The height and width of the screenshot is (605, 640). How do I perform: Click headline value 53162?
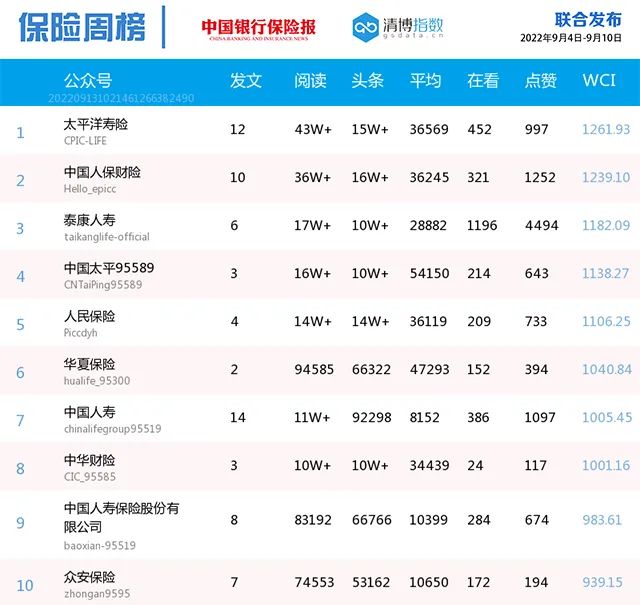pos(371,582)
